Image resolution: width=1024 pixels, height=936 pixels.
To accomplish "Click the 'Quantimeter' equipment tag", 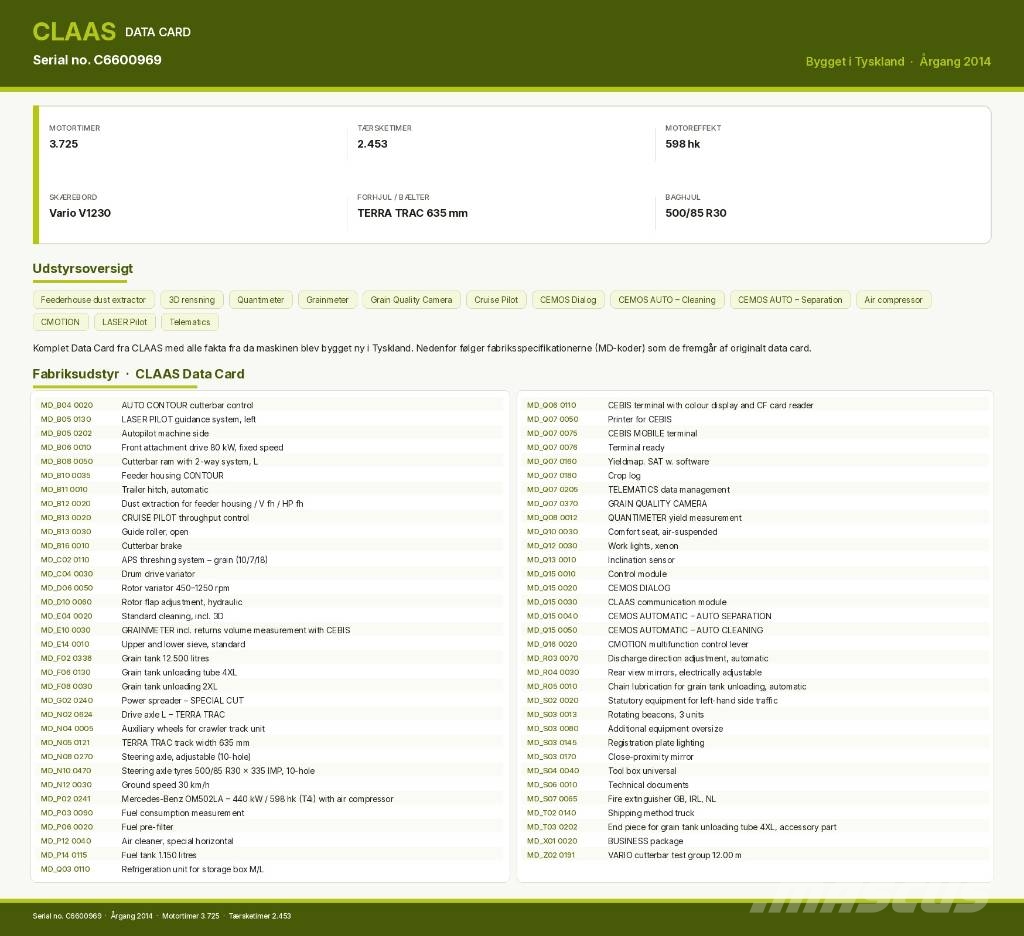I will [261, 300].
